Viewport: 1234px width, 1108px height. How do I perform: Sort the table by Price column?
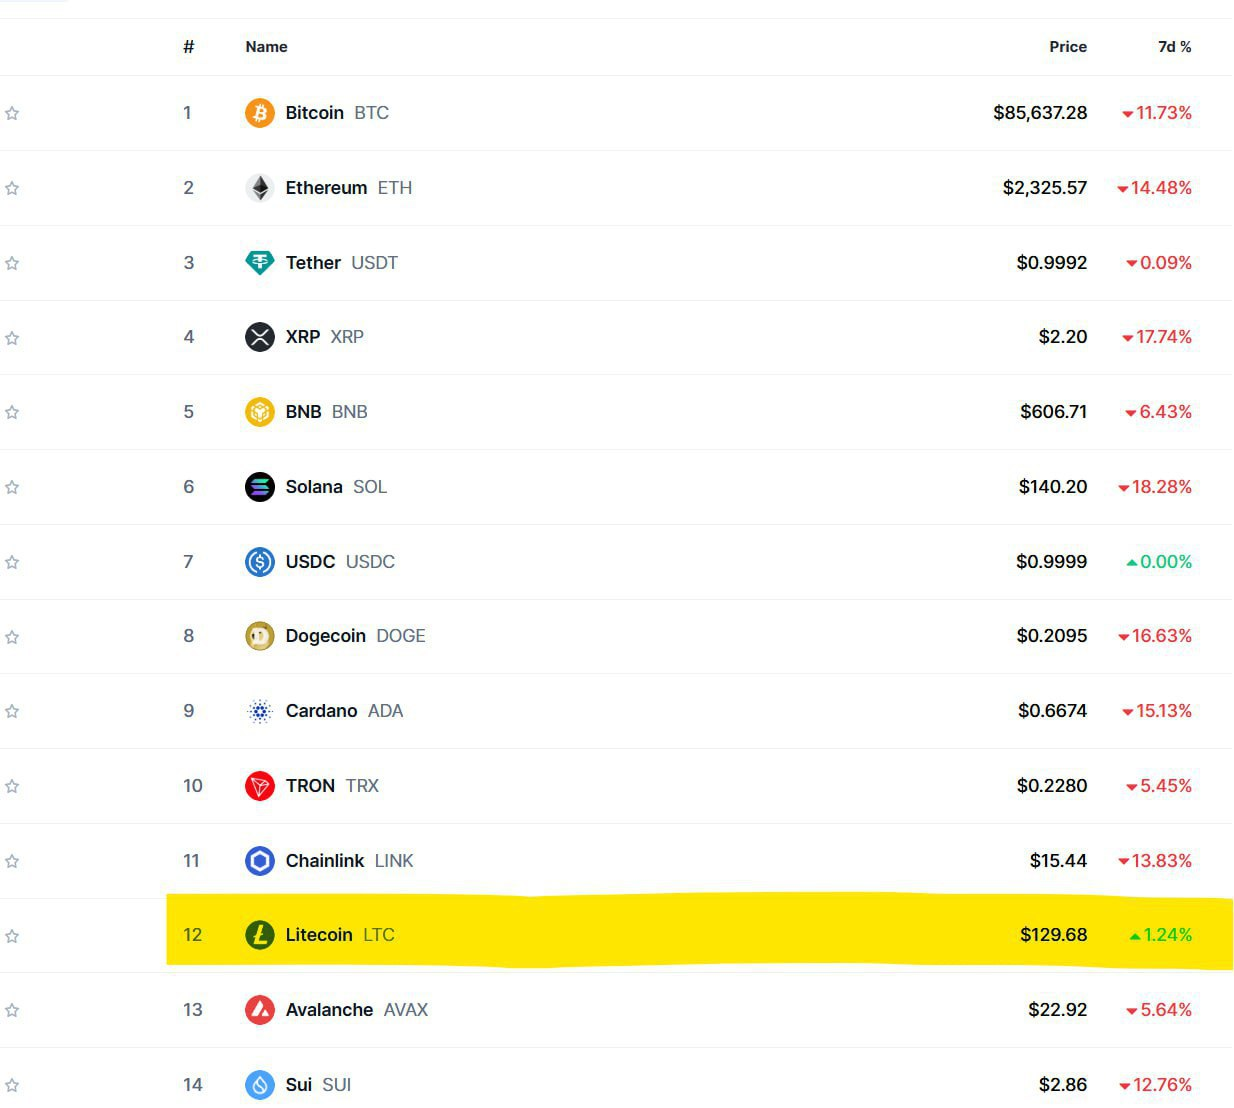pos(1068,46)
